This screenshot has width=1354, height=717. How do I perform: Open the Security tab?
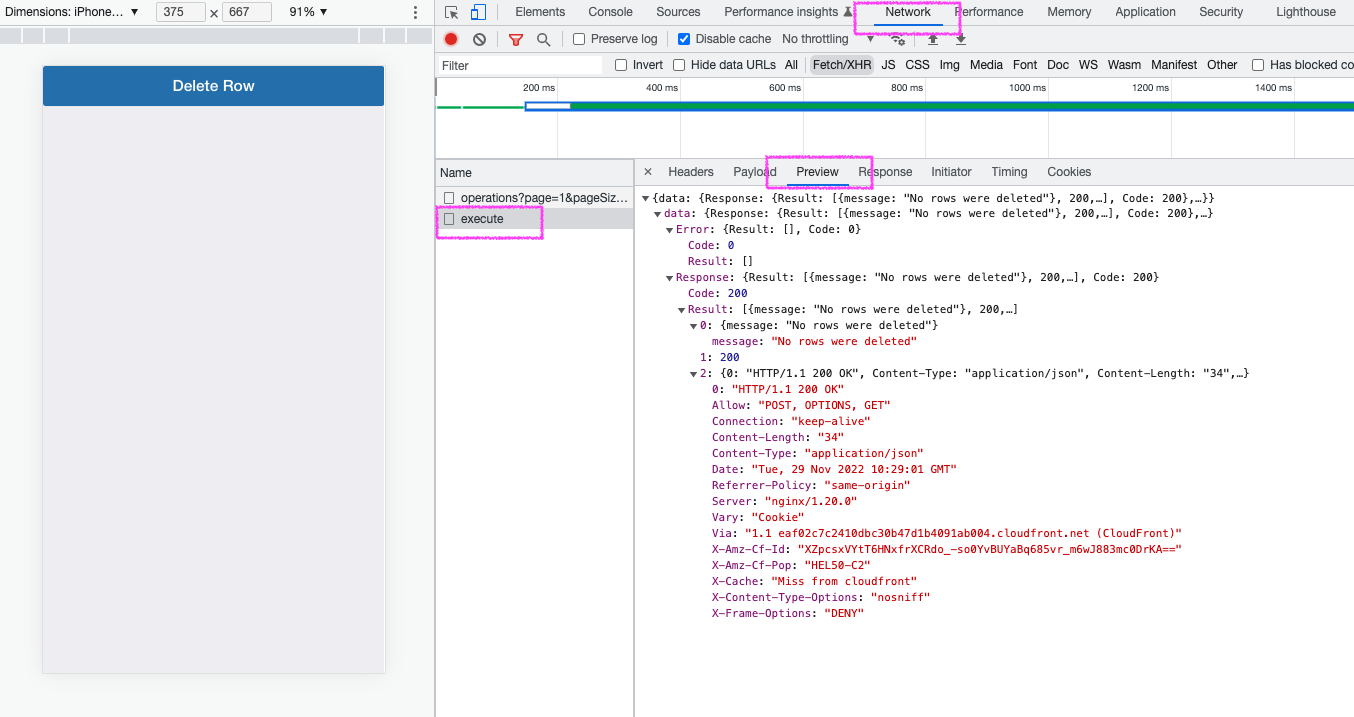click(x=1221, y=12)
